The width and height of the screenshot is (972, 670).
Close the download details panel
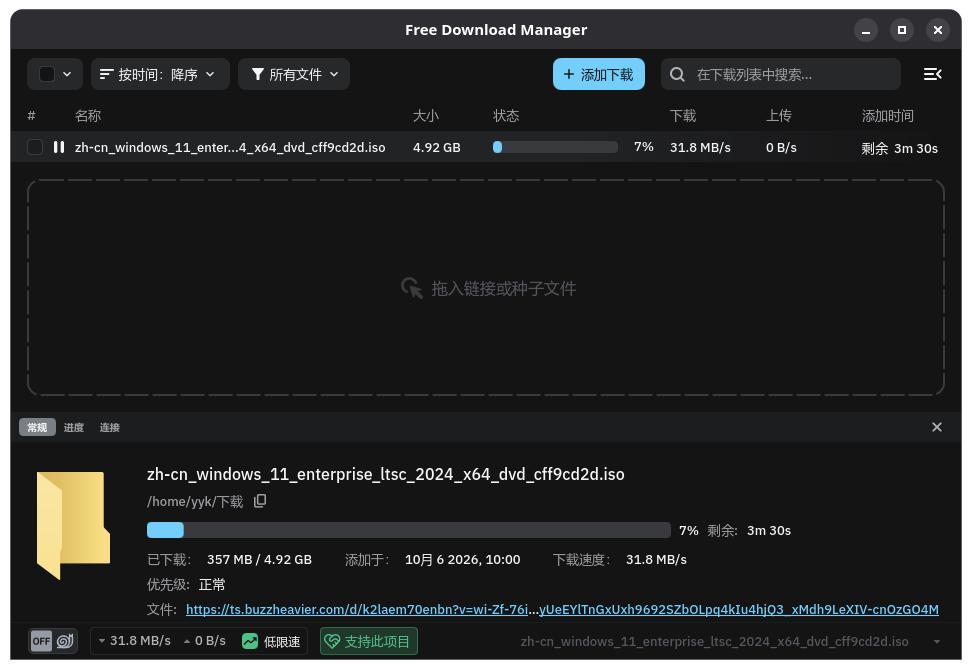(937, 427)
